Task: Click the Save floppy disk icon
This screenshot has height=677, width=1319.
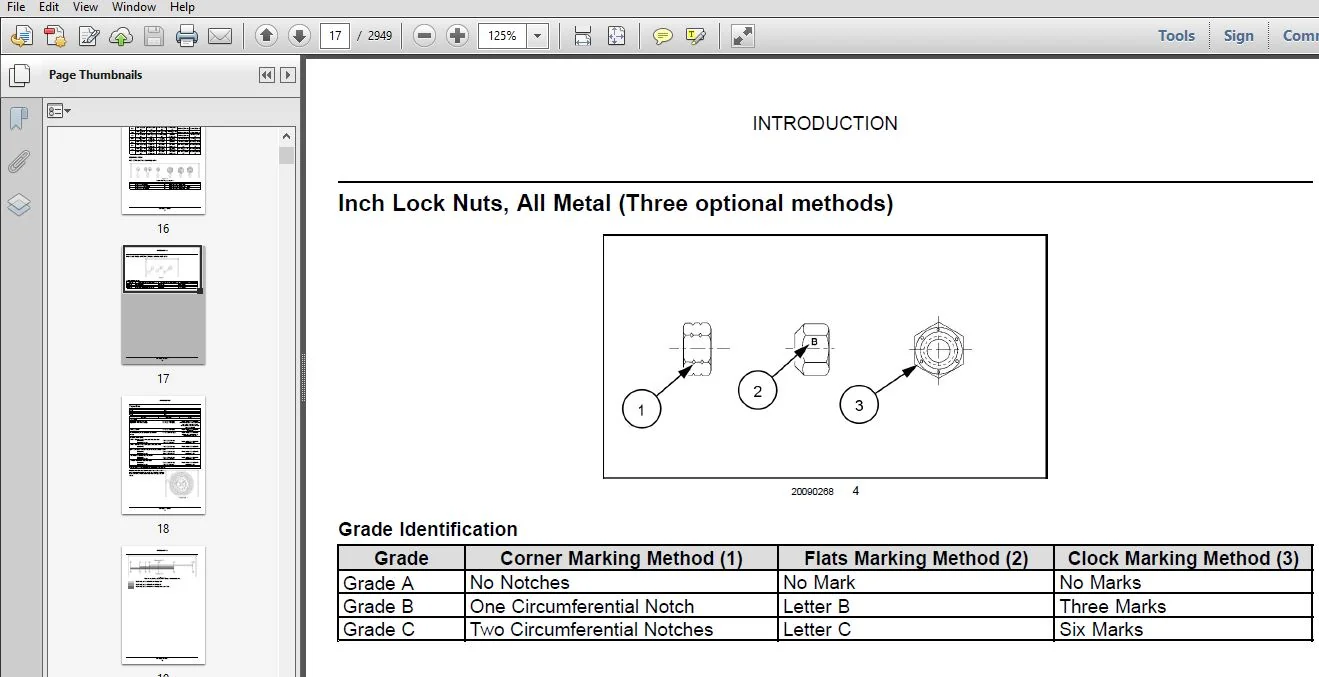Action: [153, 37]
